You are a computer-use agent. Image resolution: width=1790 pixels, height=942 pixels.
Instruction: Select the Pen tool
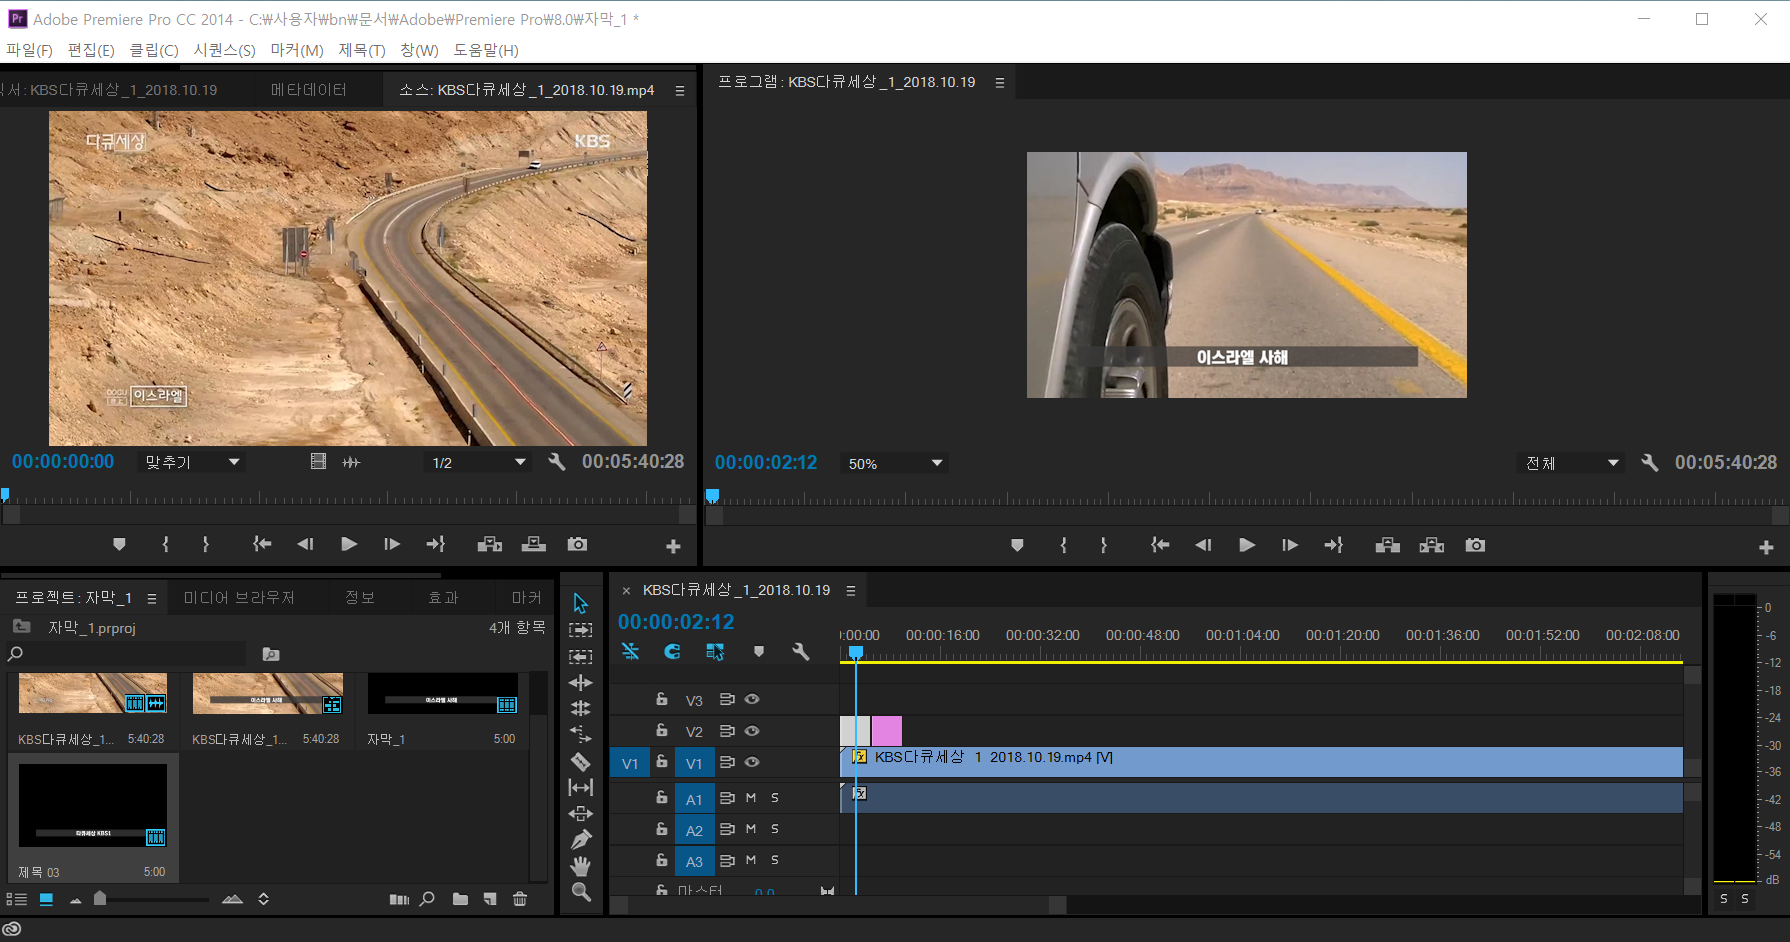coord(581,839)
